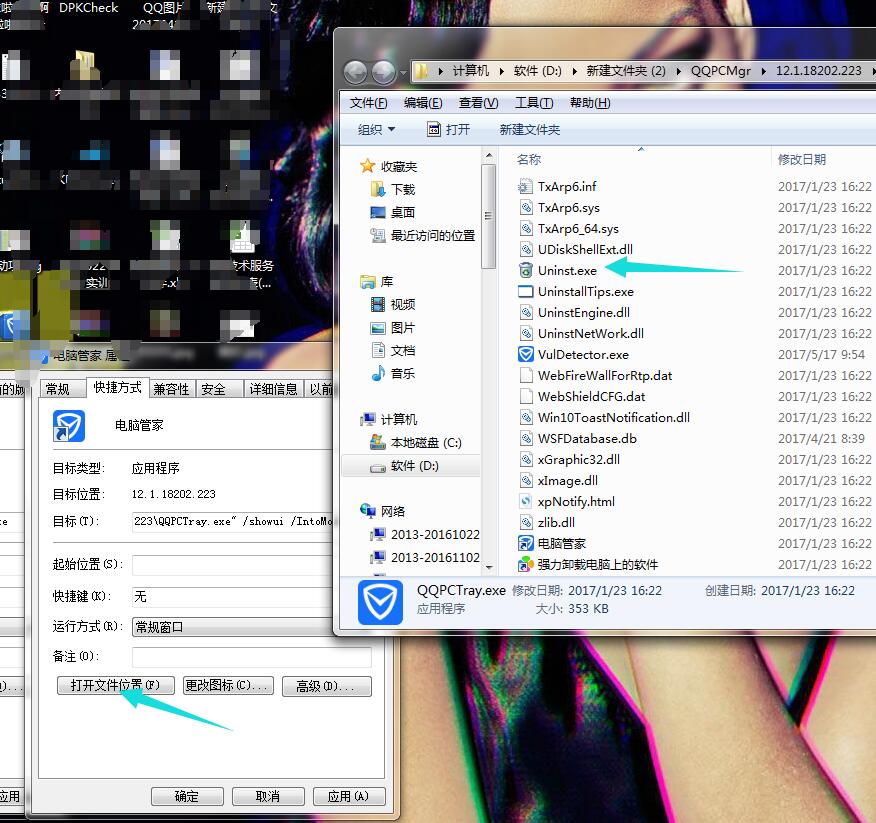Click the Explorer back arrow button
The height and width of the screenshot is (823, 876).
coord(355,72)
